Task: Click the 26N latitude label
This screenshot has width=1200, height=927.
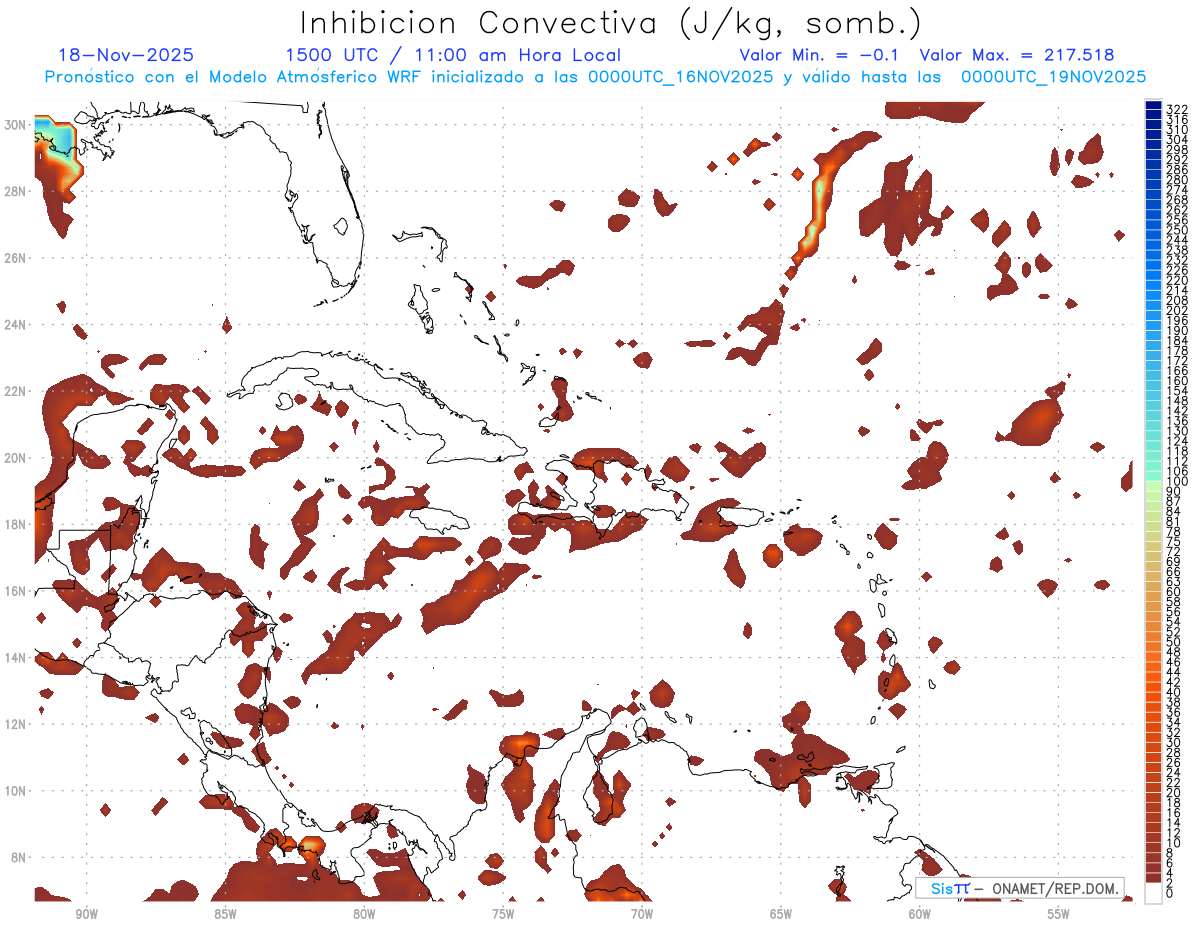Action: point(17,258)
